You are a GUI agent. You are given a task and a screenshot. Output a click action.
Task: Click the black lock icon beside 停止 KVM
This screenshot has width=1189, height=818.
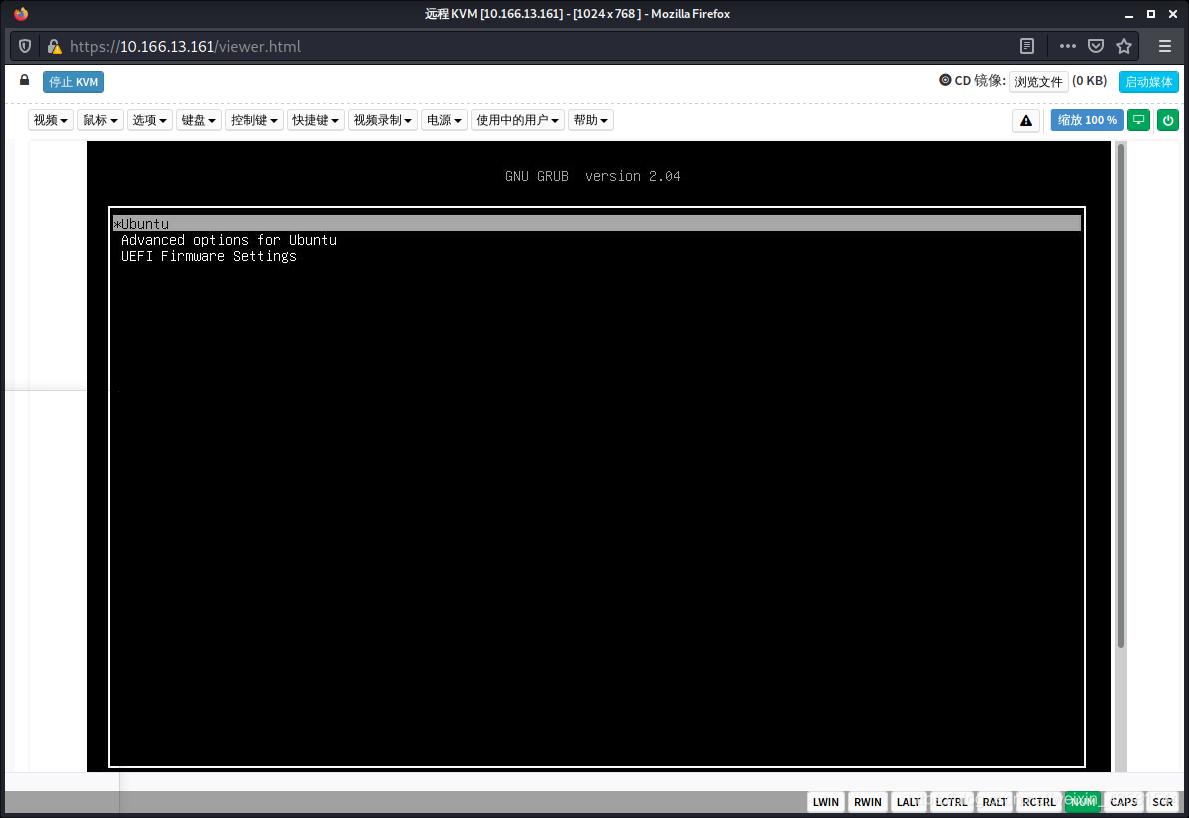point(24,80)
